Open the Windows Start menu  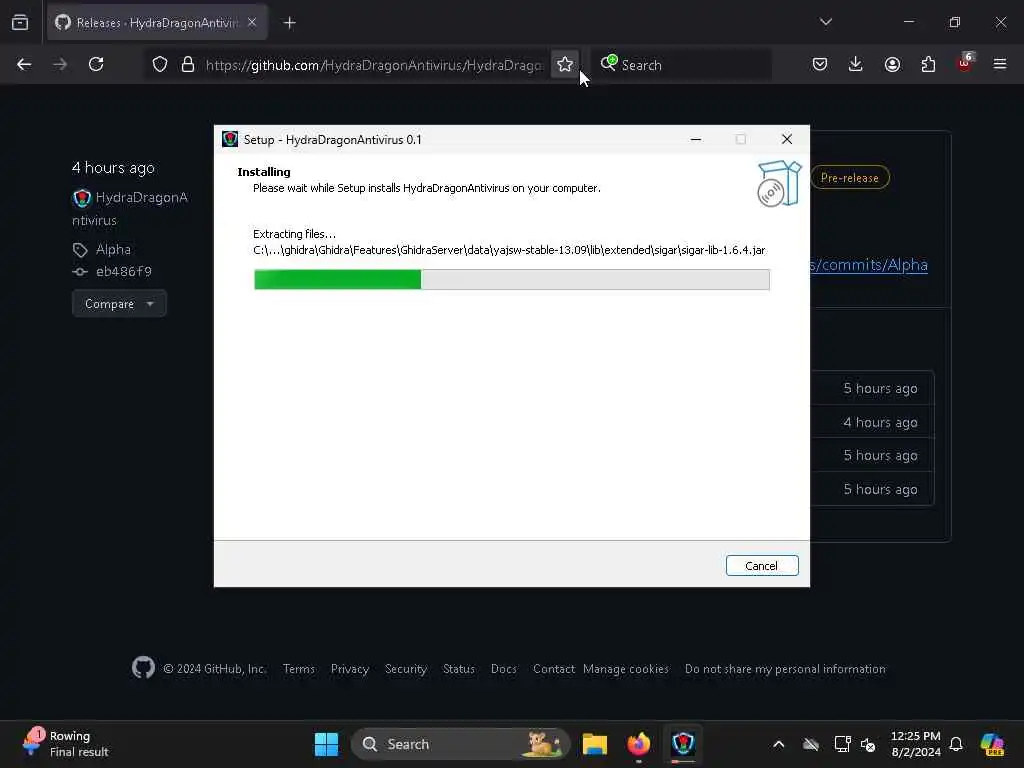(x=327, y=744)
